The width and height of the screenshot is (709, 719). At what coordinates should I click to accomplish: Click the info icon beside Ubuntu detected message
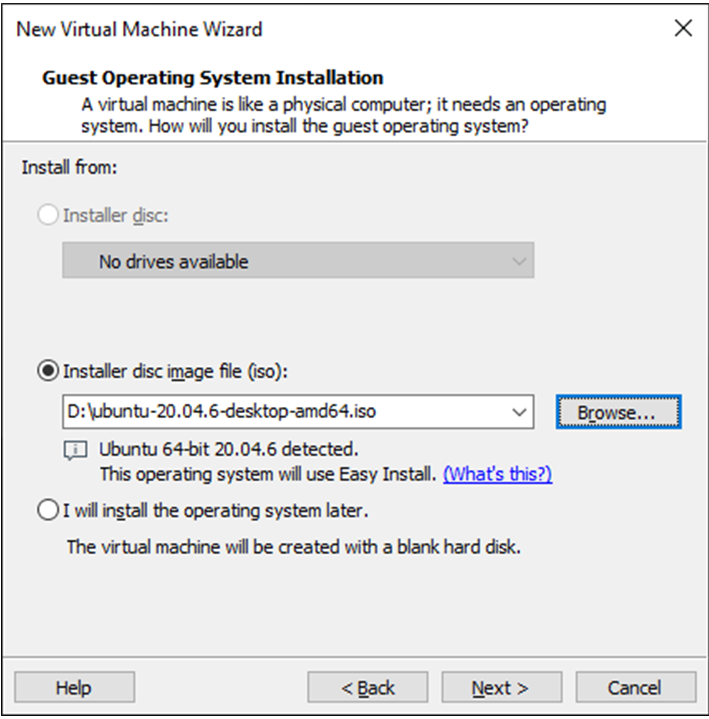point(75,450)
